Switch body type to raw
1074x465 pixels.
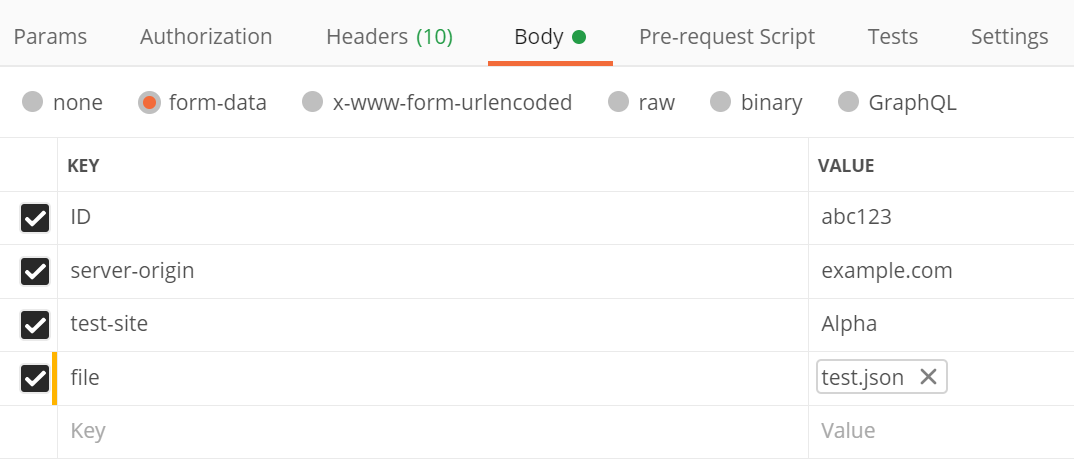click(619, 102)
